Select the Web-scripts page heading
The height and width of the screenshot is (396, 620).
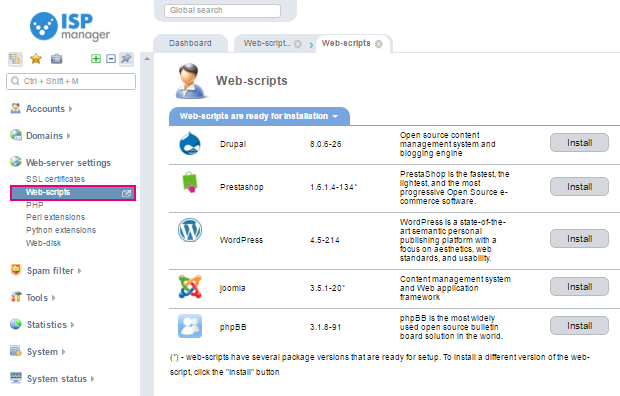click(x=251, y=81)
